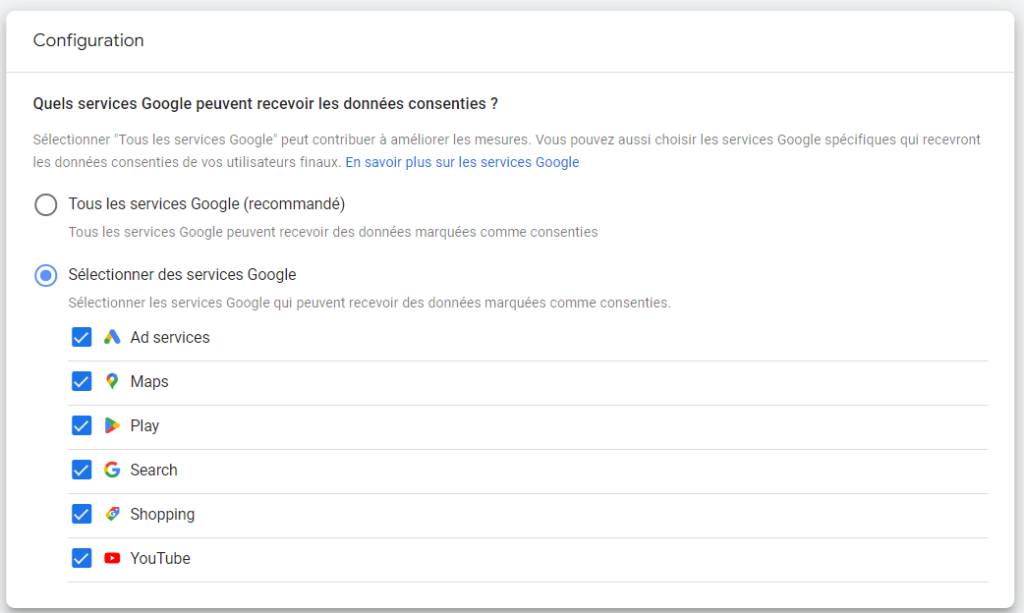Click description 'Sélectionner les services Google qui peuvent'
The width and height of the screenshot is (1024, 613).
(x=370, y=303)
